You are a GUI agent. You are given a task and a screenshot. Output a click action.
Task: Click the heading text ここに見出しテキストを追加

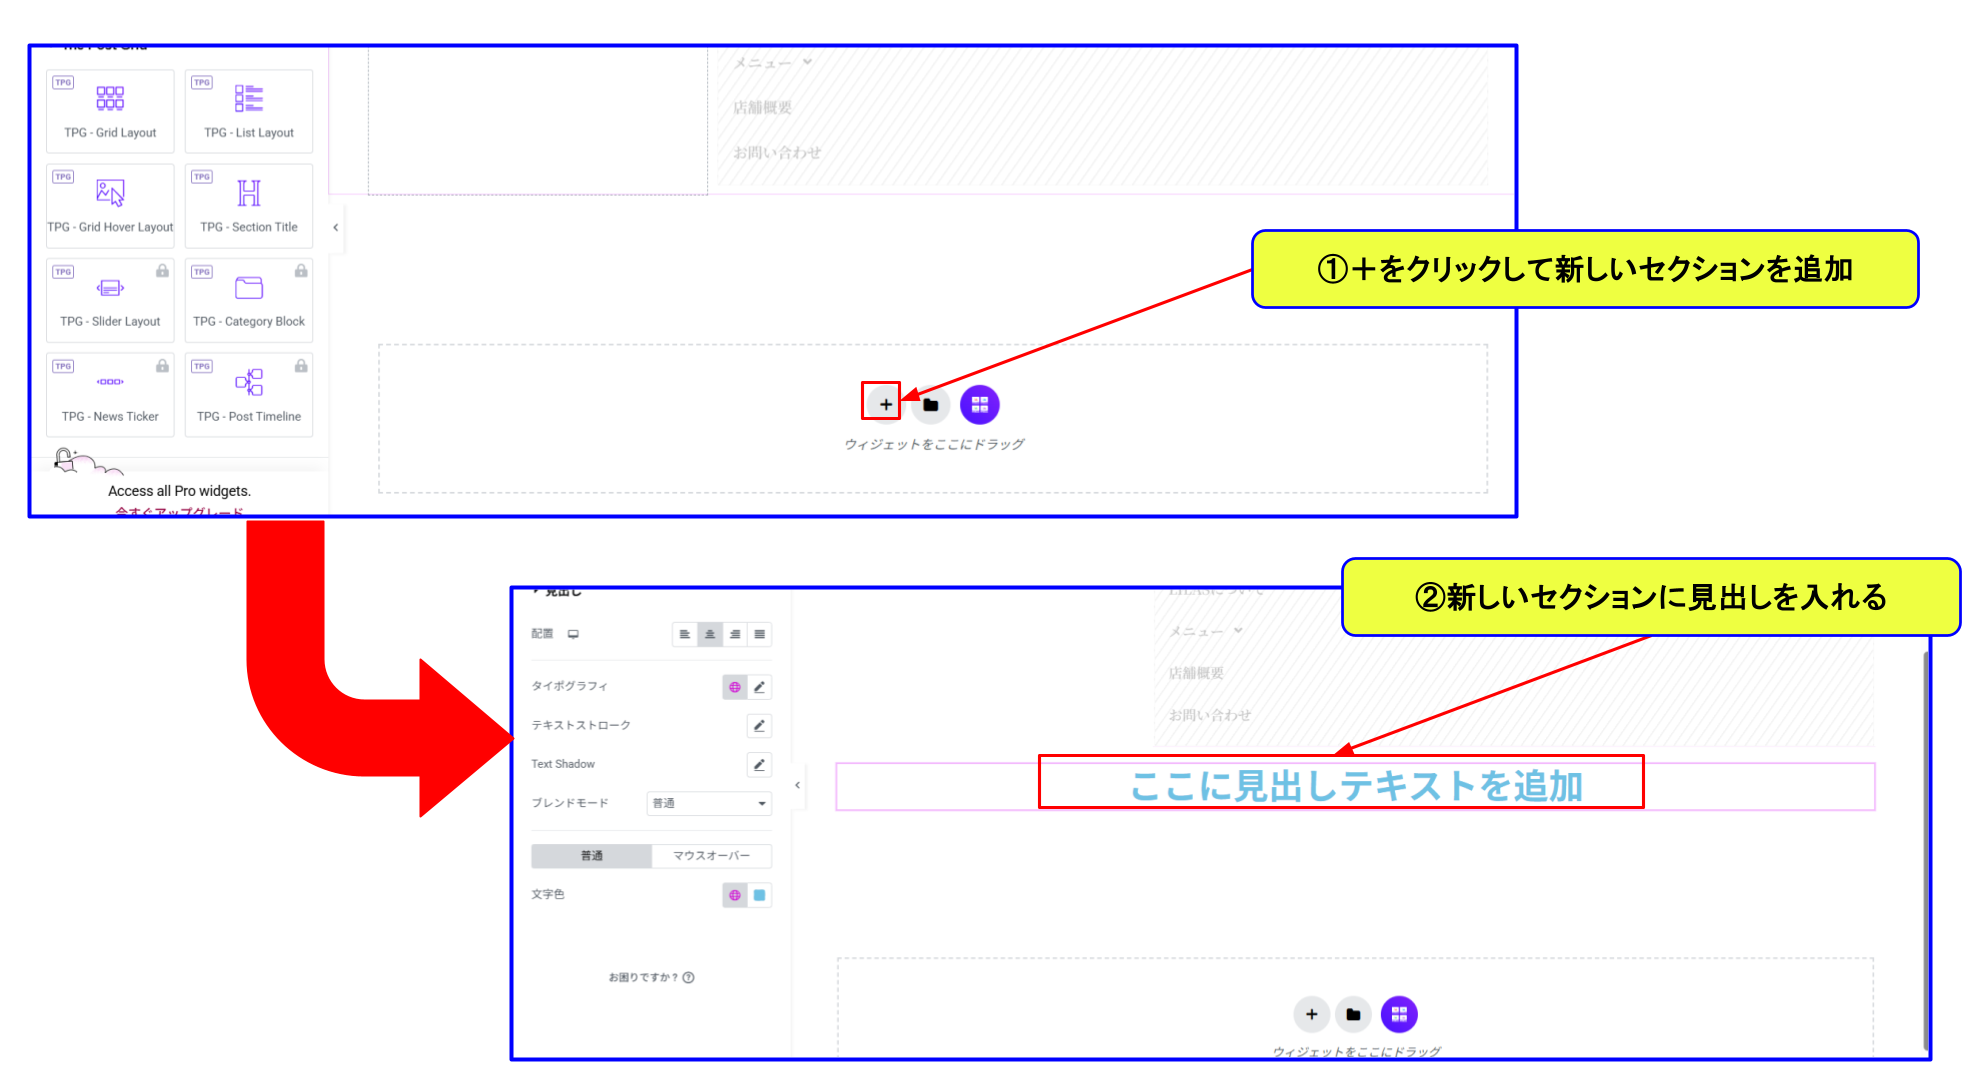tap(1356, 786)
